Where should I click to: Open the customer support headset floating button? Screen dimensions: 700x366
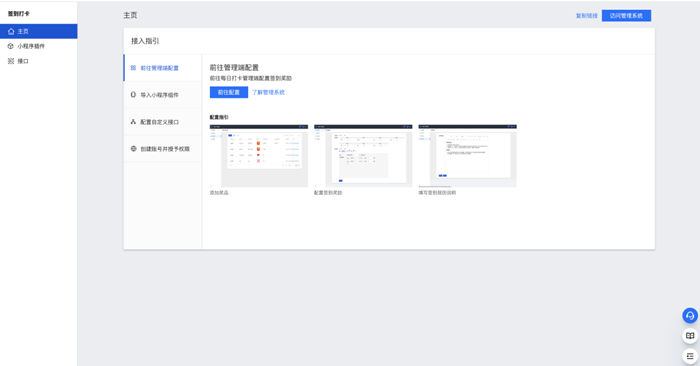click(x=690, y=316)
